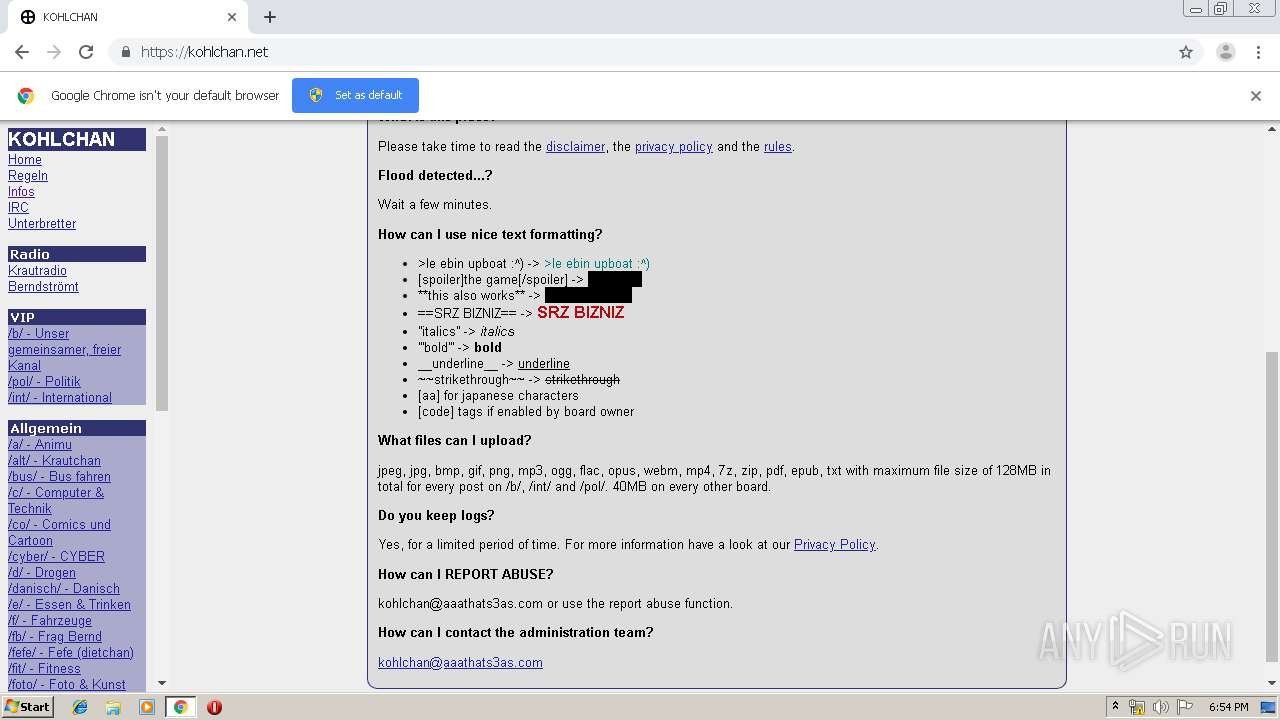Open the Chrome three-dot menu
Image resolution: width=1280 pixels, height=720 pixels.
[x=1258, y=52]
